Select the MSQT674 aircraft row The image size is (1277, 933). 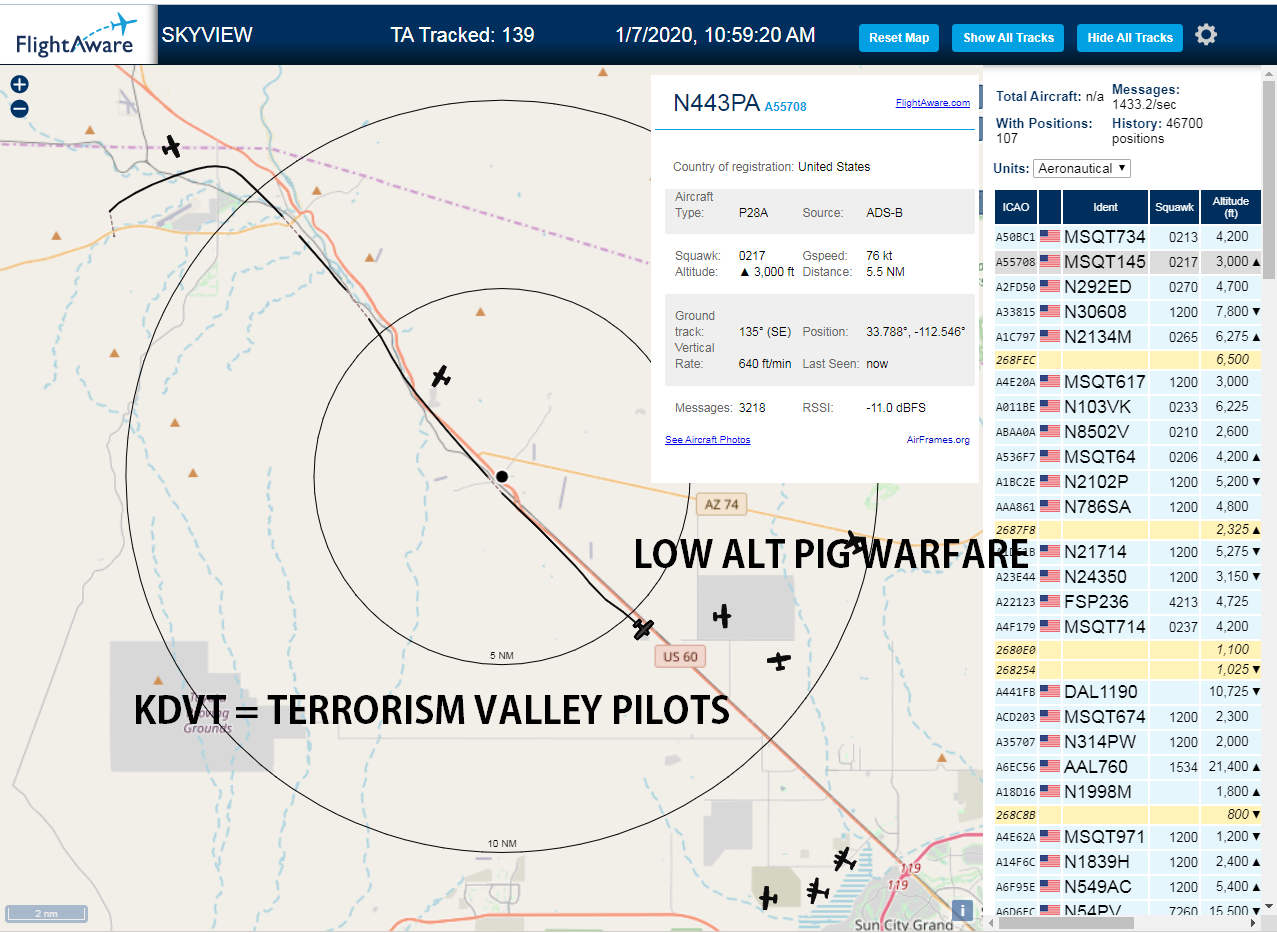1128,717
